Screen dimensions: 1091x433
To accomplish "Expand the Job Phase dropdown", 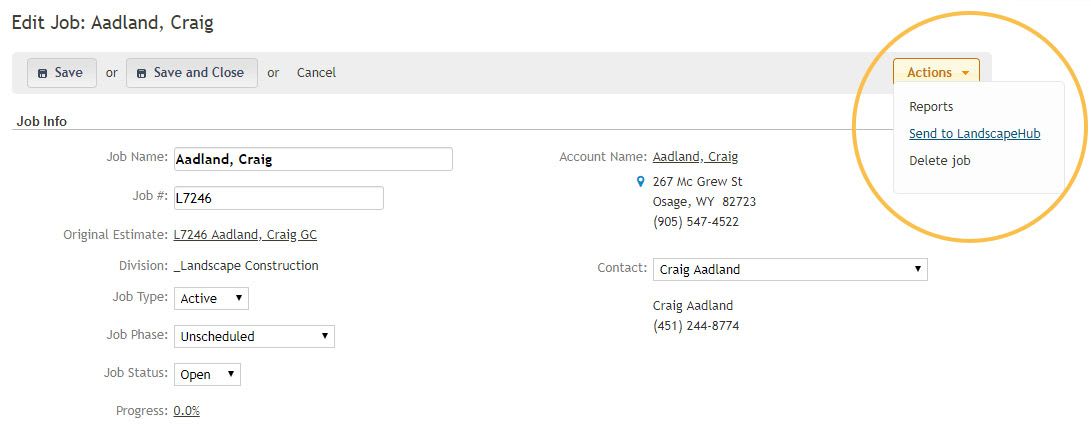I will click(254, 336).
